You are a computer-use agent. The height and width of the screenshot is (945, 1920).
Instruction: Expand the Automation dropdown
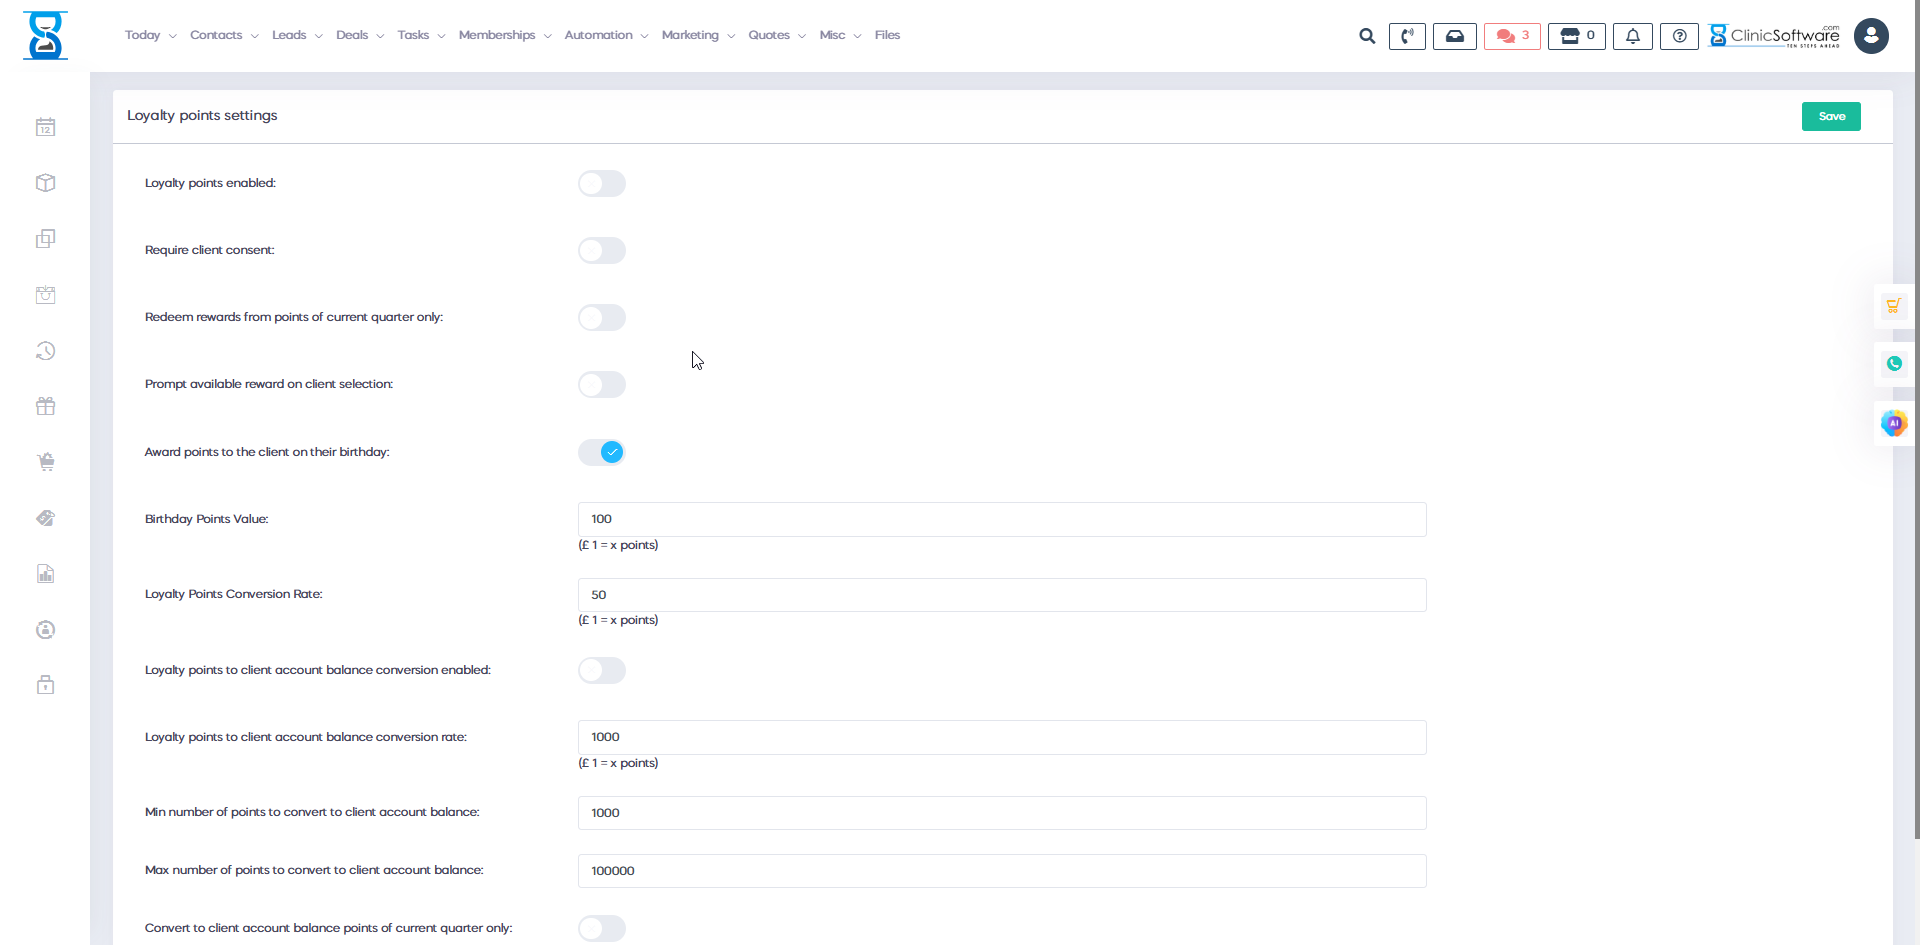point(601,35)
